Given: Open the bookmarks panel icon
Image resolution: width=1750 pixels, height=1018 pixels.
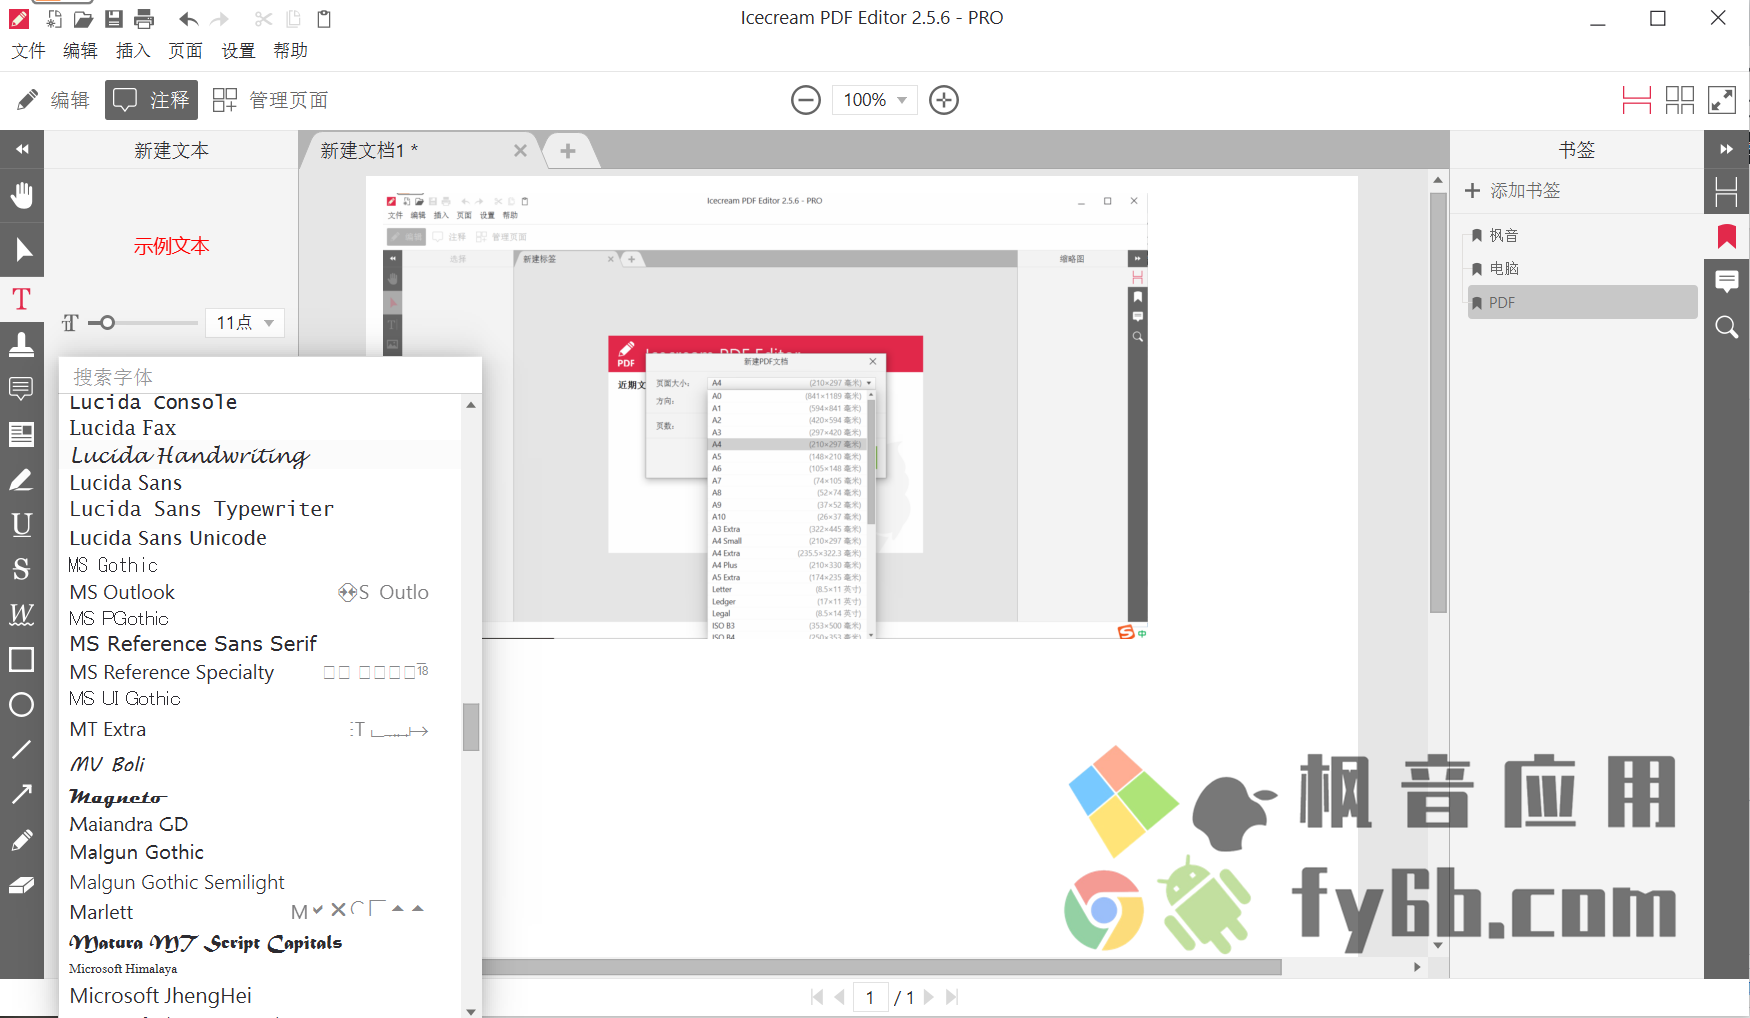Looking at the screenshot, I should [x=1727, y=237].
